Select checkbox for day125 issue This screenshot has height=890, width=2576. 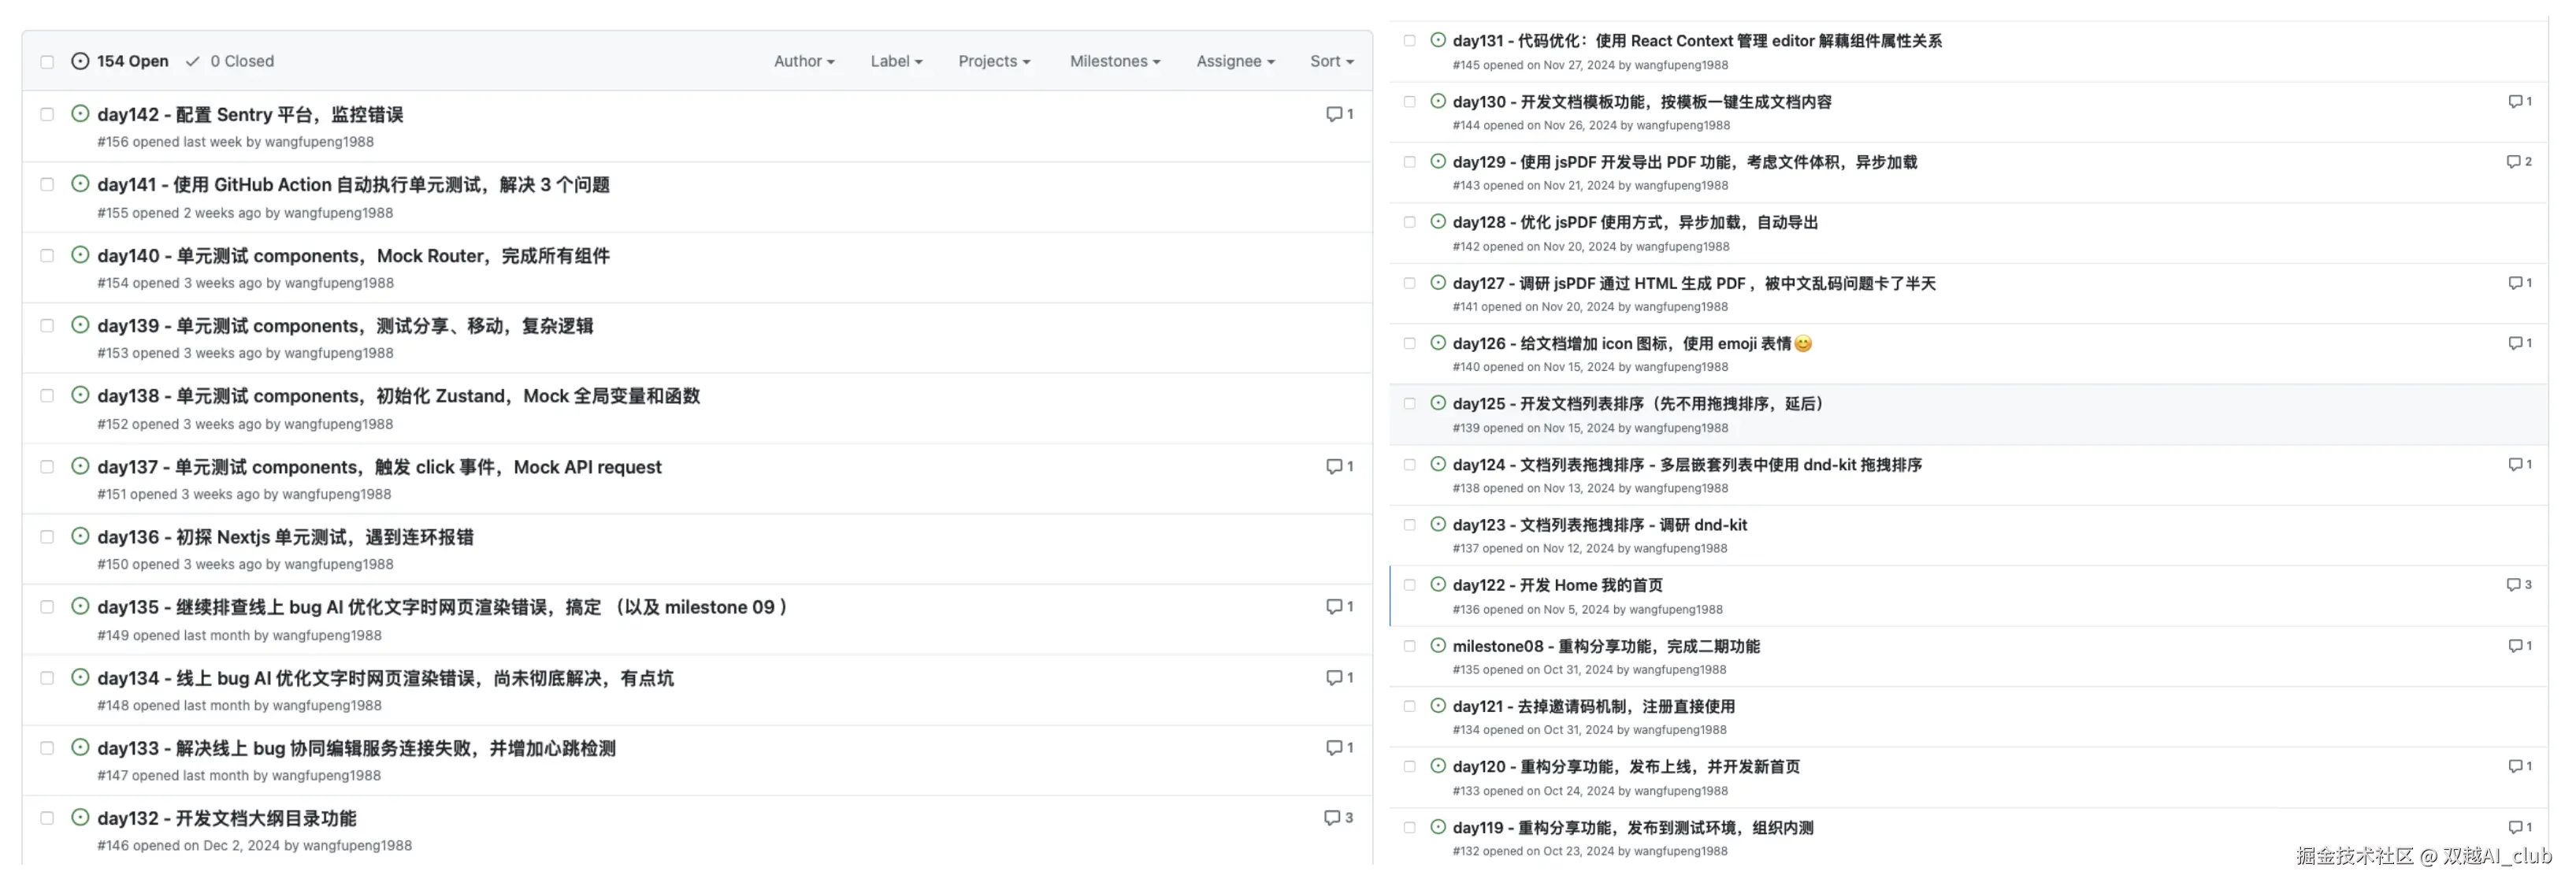click(1410, 404)
